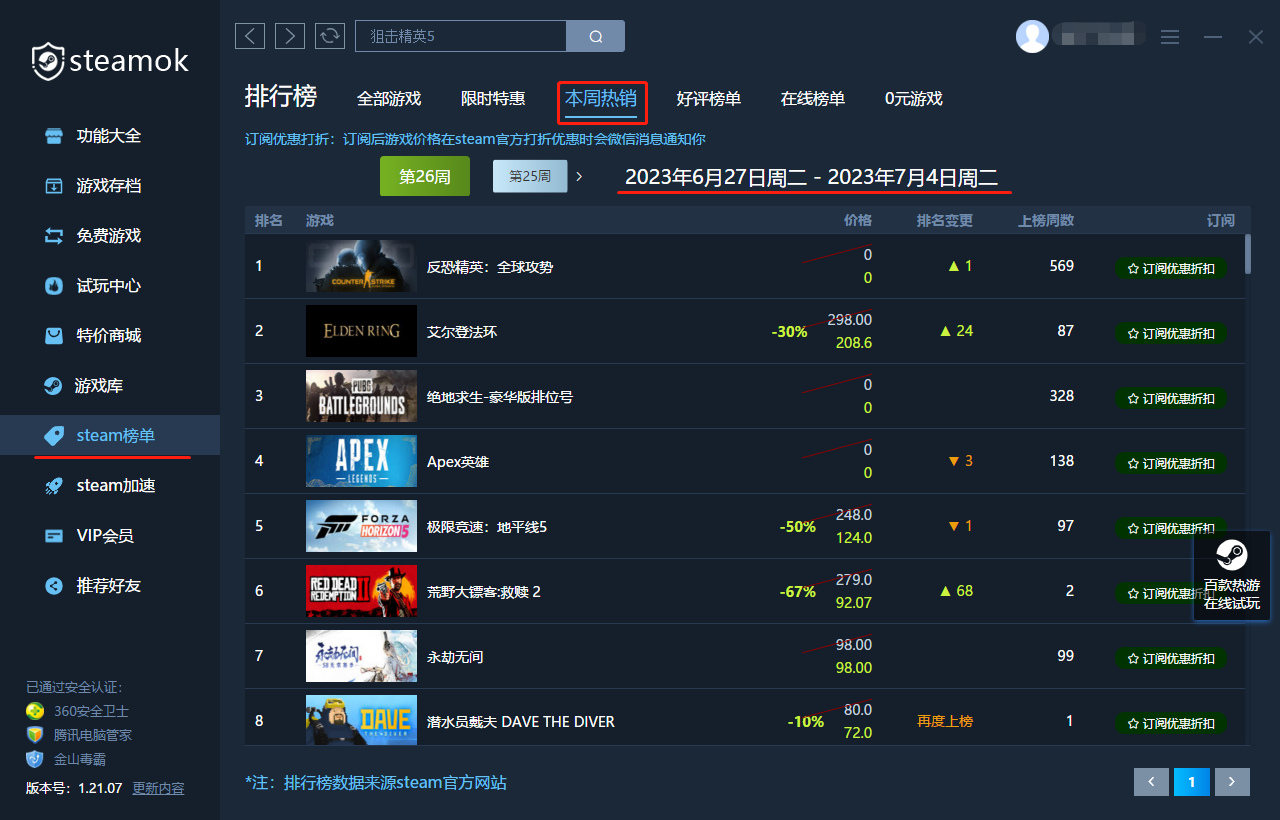Open the PUBG Battlegrounds thumbnail
Viewport: 1280px width, 820px height.
[361, 396]
